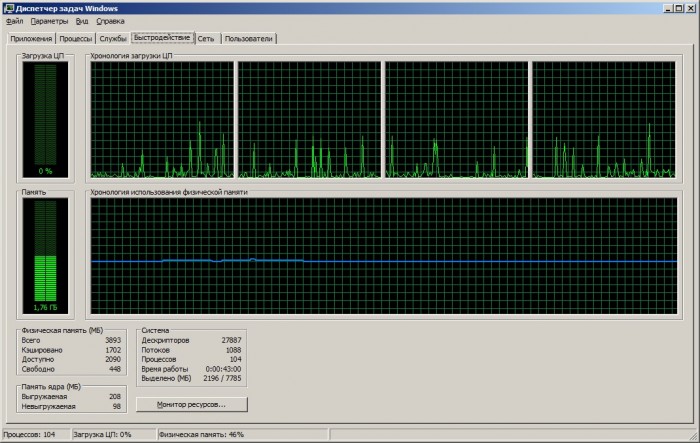Minimize the Task Manager window
Image resolution: width=700 pixels, height=443 pixels.
click(x=668, y=8)
